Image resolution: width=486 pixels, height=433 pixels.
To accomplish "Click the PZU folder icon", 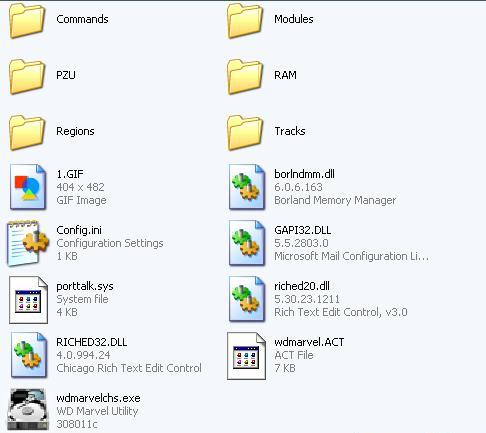I will click(x=27, y=77).
